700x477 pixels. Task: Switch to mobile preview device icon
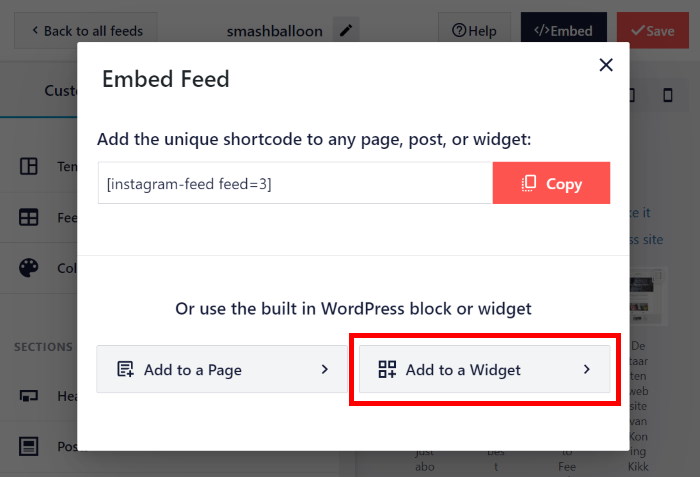668,95
